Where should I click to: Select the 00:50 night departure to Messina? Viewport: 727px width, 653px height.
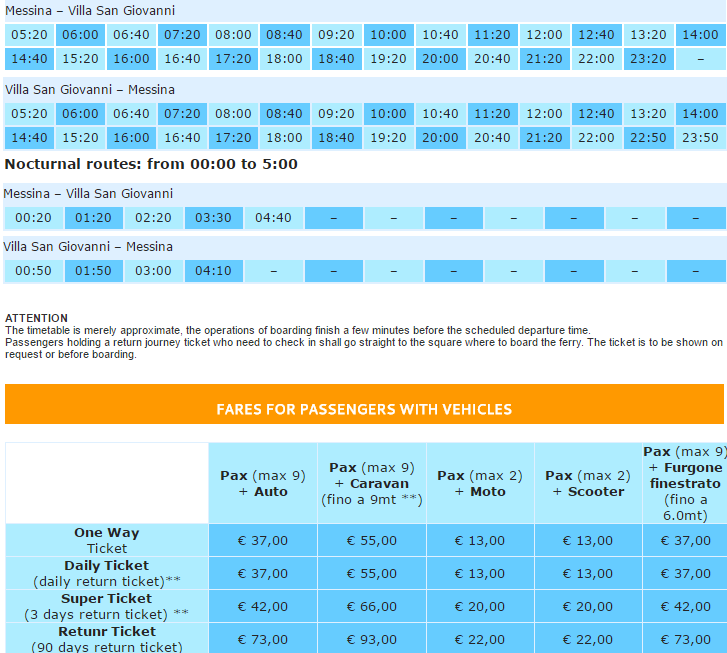(34, 271)
